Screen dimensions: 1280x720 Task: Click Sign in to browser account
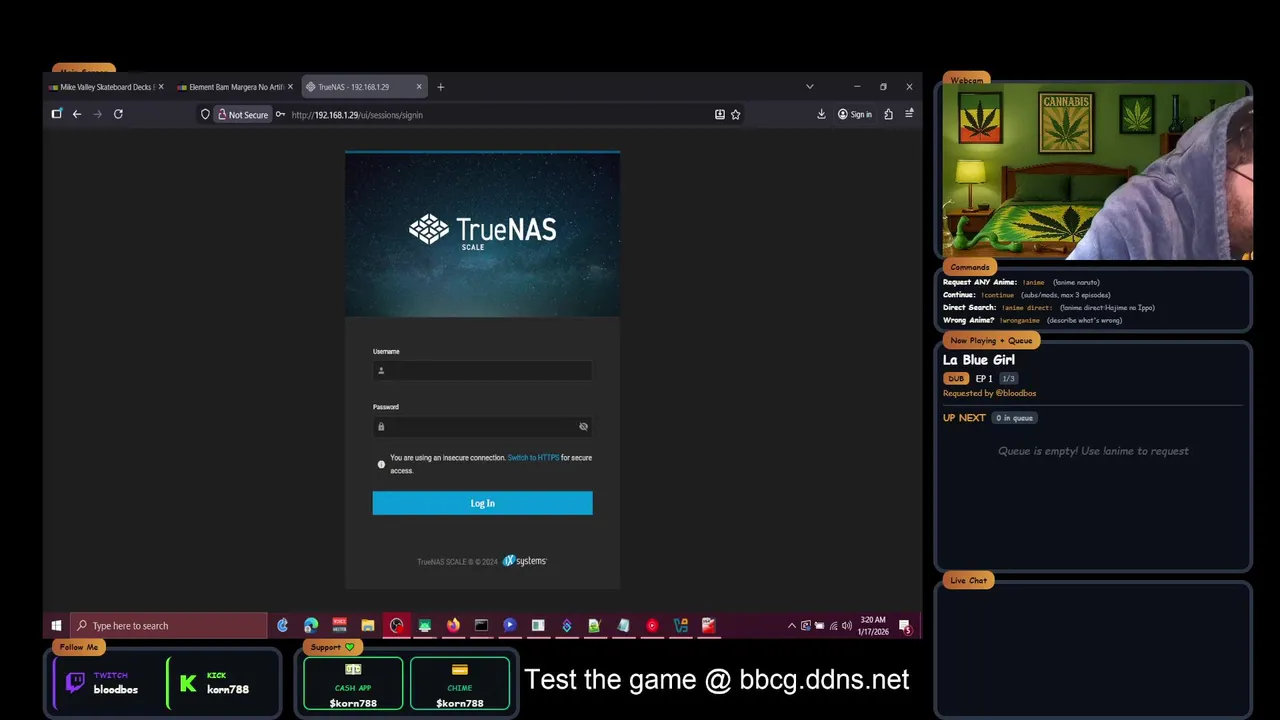coord(855,115)
